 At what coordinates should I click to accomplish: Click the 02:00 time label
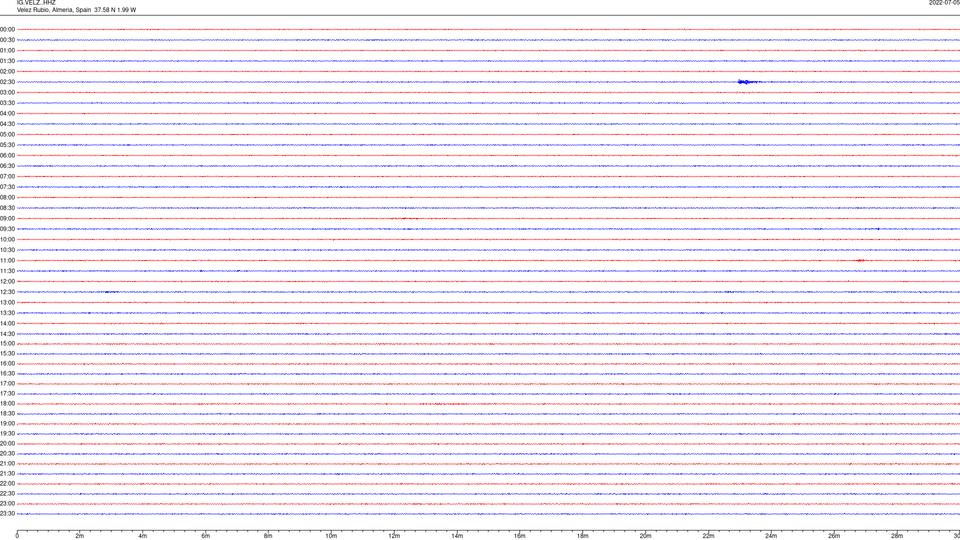pyautogui.click(x=7, y=72)
